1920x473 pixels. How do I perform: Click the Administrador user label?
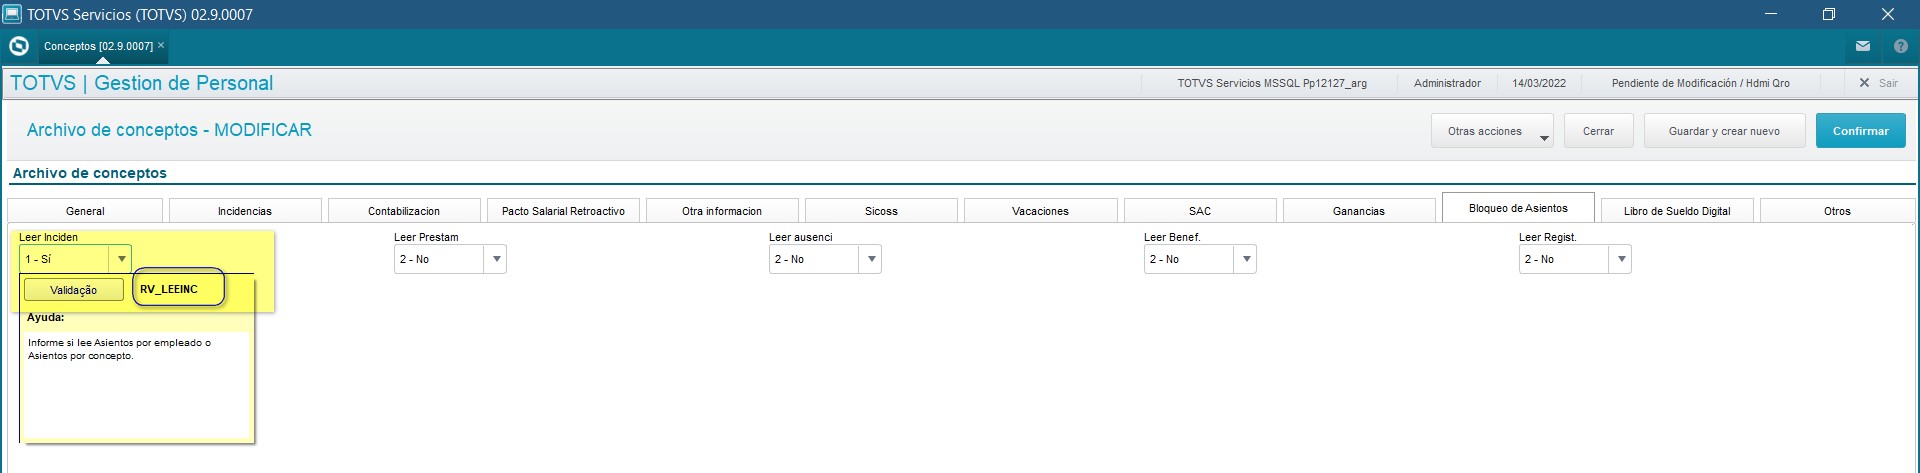click(x=1447, y=83)
